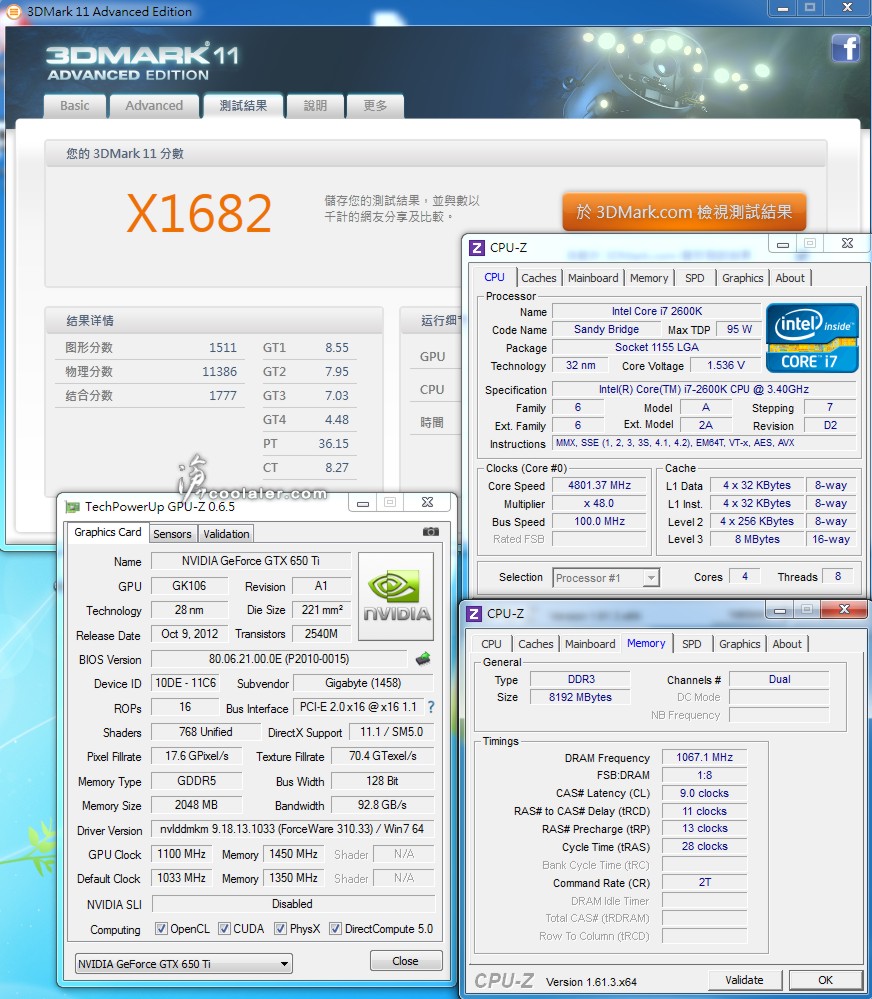Click the Multiplier value x 48.0
Viewport: 872px width, 999px height.
599,503
